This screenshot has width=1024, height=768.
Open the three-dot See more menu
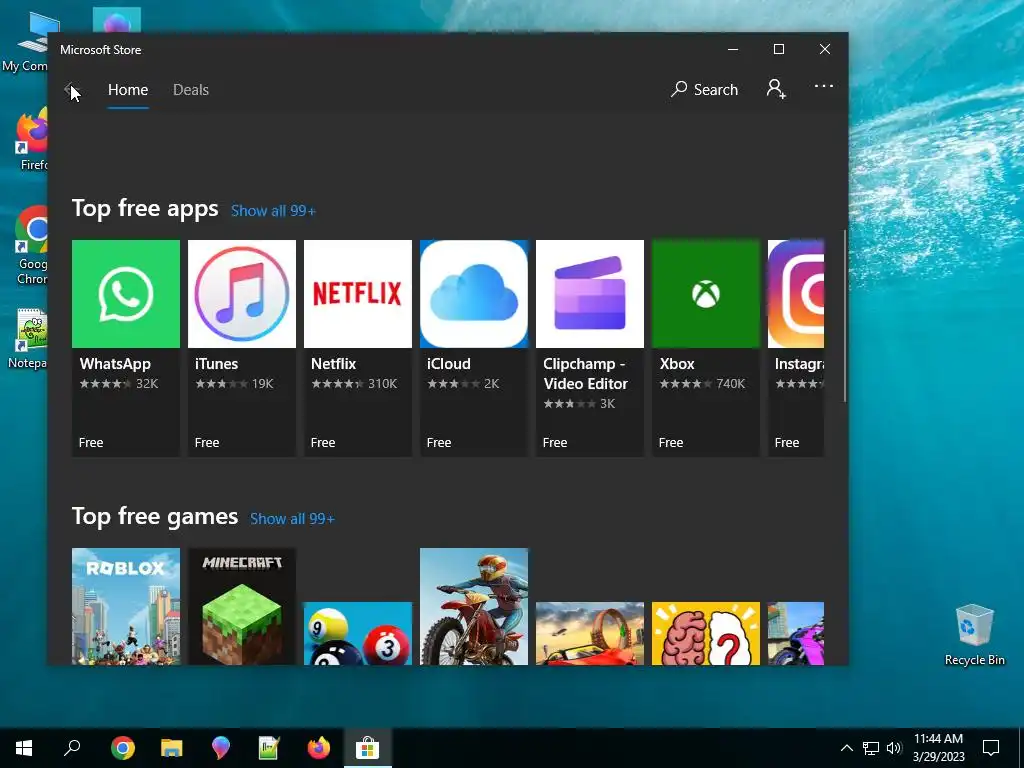point(824,86)
